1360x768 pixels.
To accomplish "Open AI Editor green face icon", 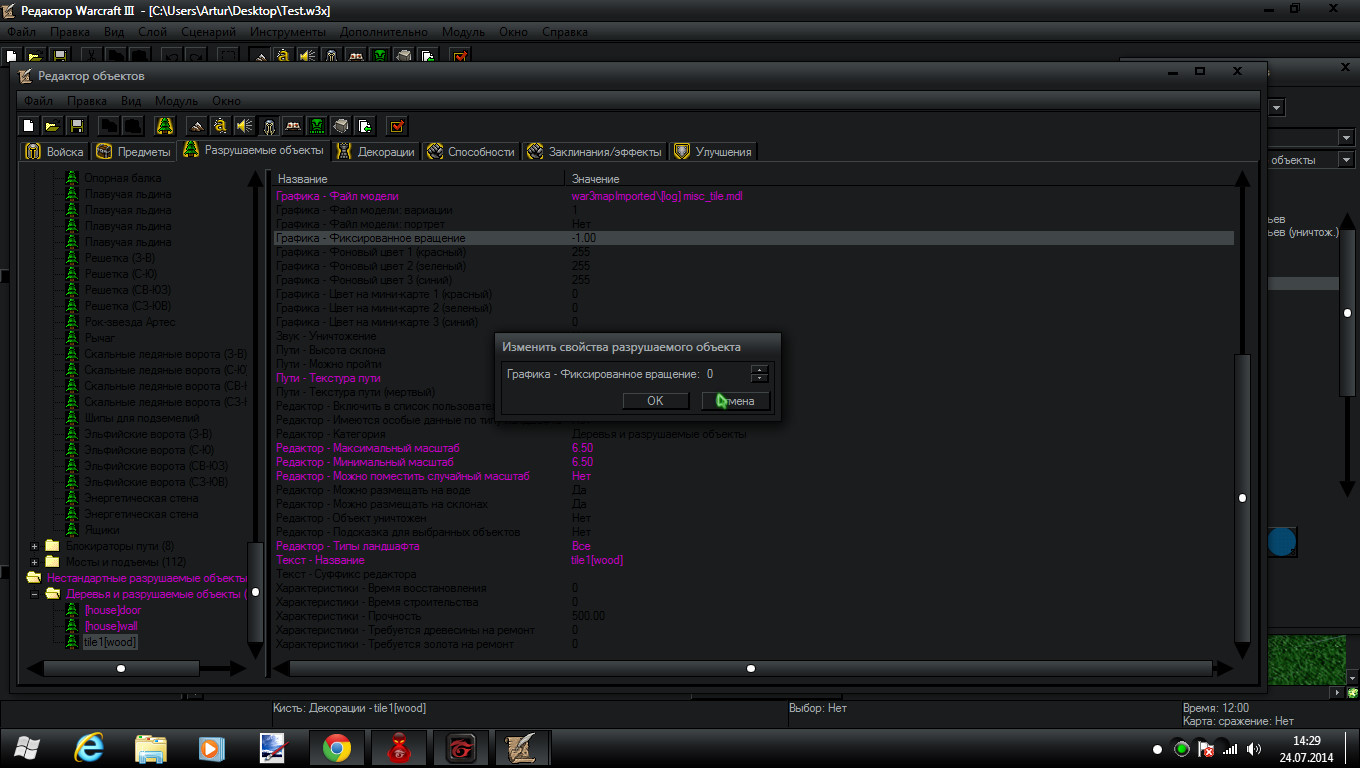I will 316,126.
